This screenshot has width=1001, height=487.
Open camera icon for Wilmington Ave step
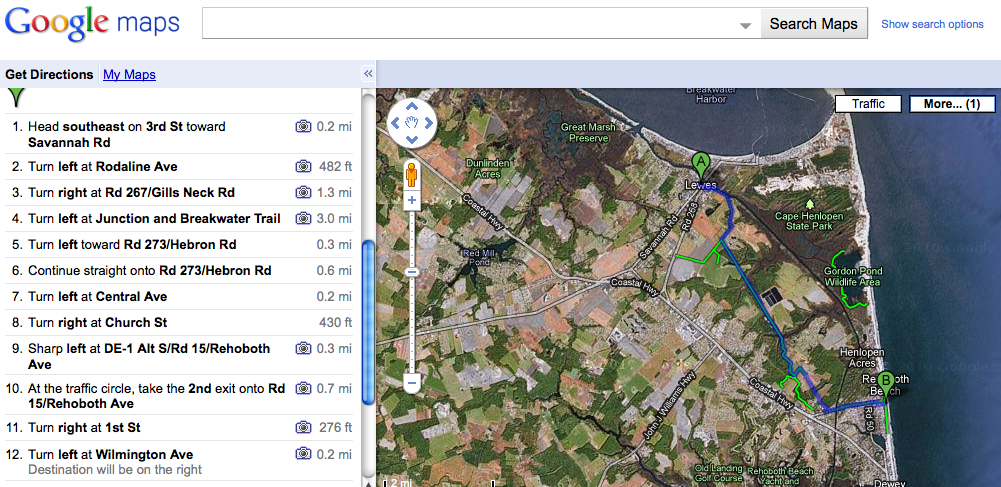[303, 454]
